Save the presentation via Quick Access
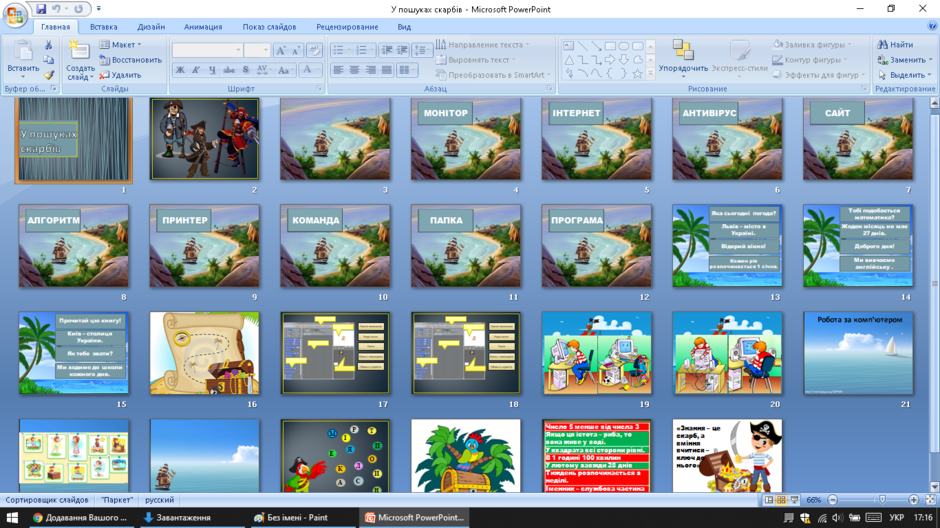Image resolution: width=940 pixels, height=528 pixels. pos(41,9)
